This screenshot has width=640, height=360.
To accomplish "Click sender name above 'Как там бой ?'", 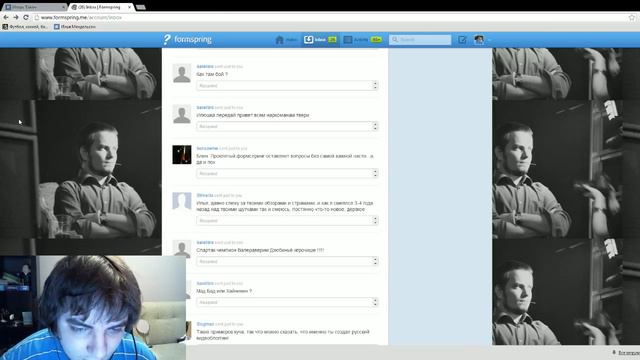I will click(205, 66).
